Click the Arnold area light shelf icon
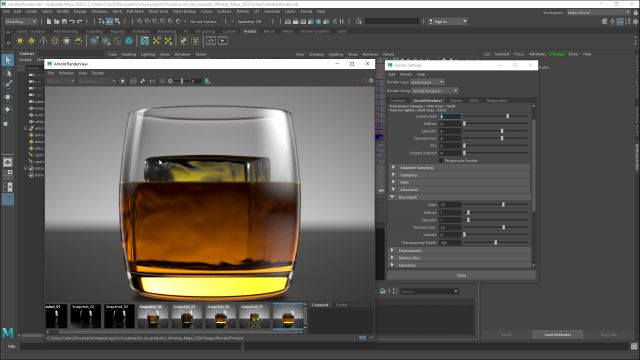640x360 pixels. (x=20, y=41)
